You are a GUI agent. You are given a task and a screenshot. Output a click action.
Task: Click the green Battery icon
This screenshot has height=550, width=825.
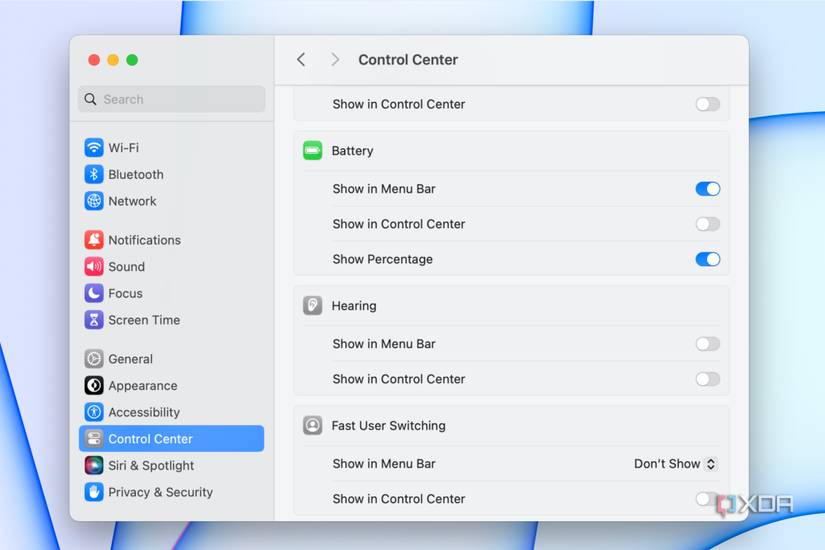(313, 151)
